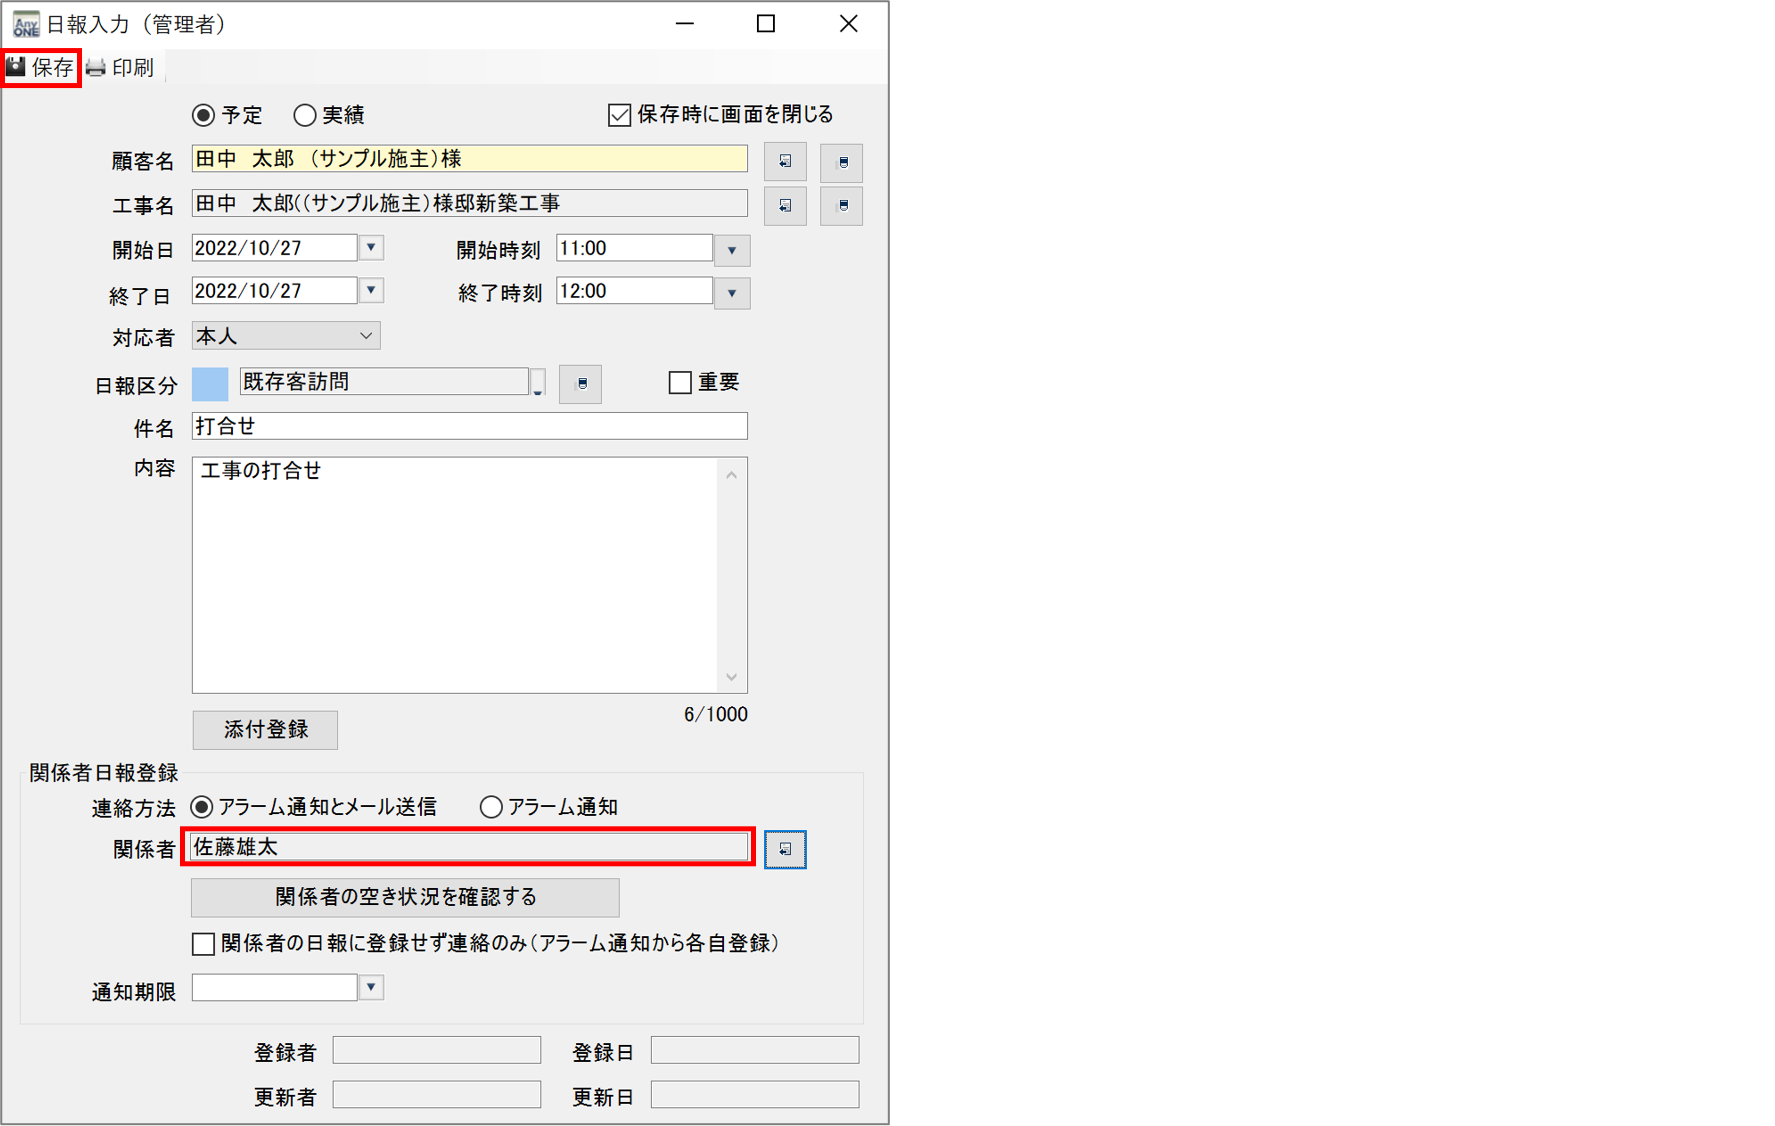Screen dimensions: 1775x1126
Task: Click the 添付登録 button
Action: [x=265, y=729]
